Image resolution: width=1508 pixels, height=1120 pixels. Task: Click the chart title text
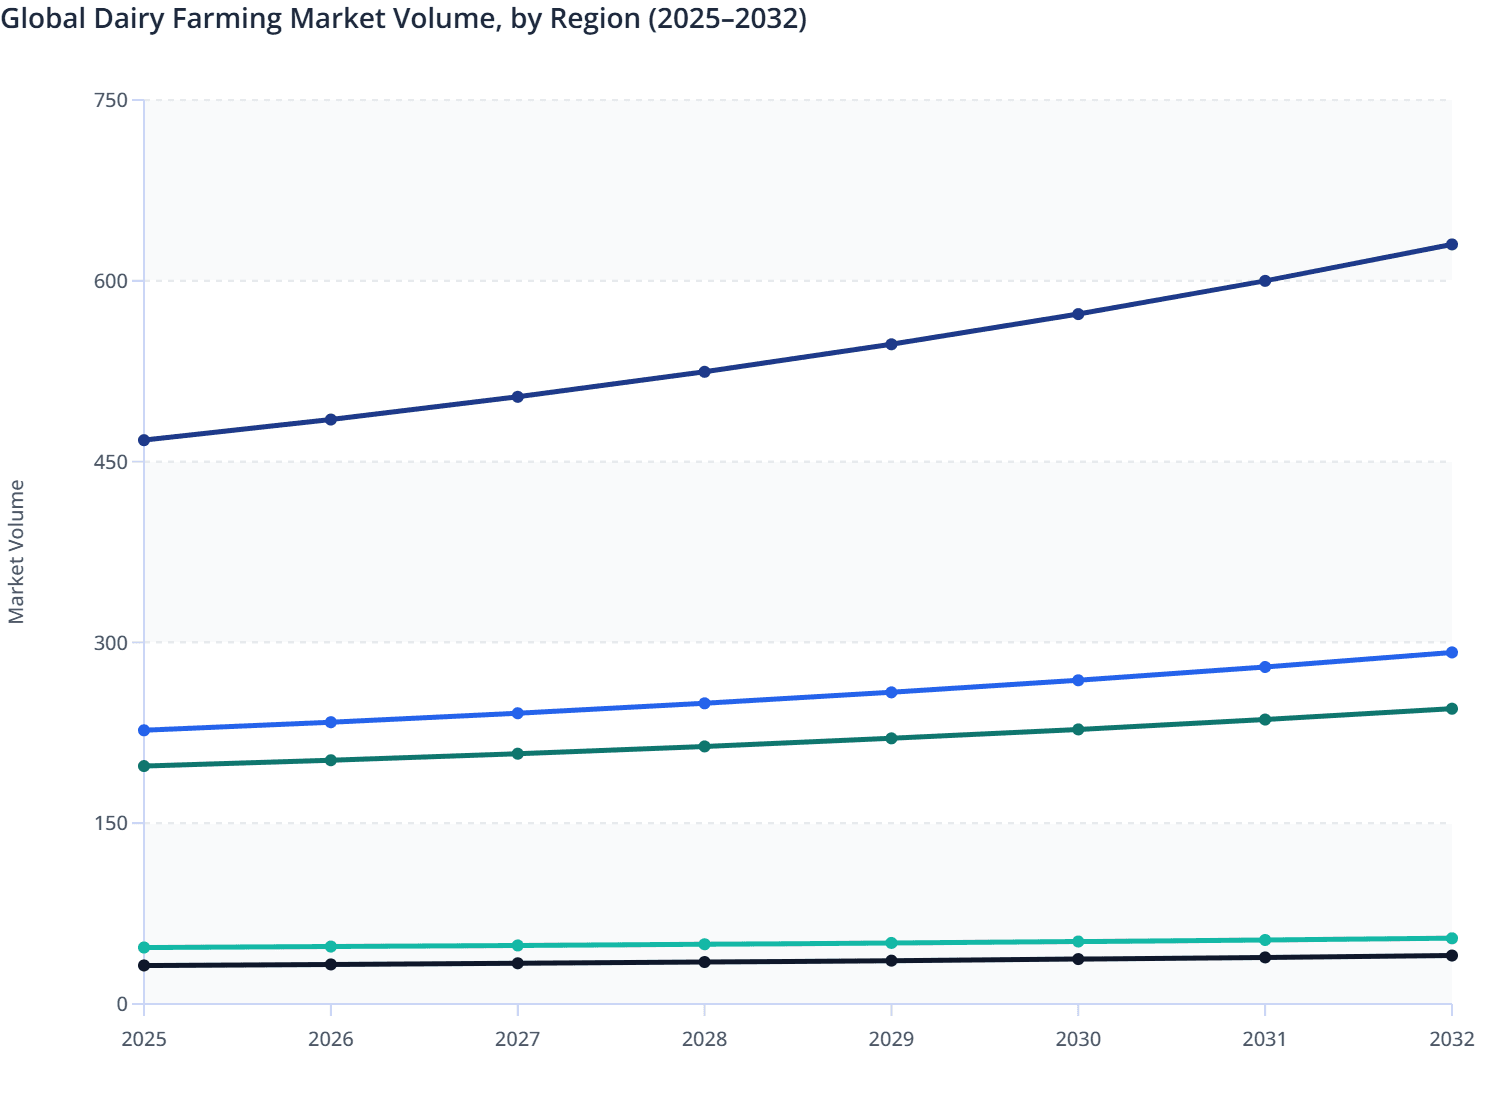coord(405,18)
